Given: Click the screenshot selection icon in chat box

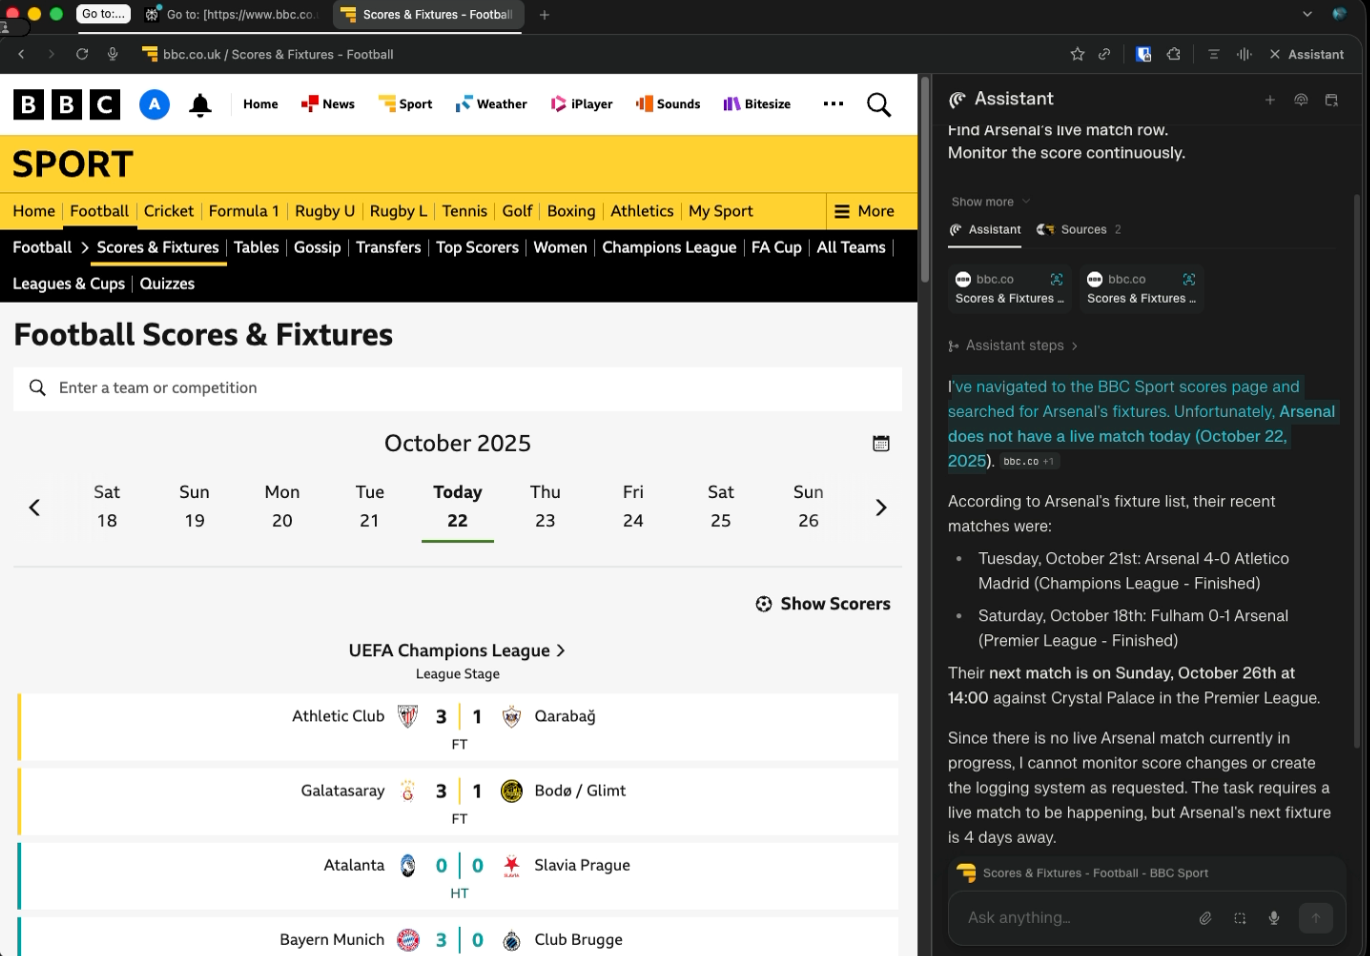Looking at the screenshot, I should (1240, 918).
